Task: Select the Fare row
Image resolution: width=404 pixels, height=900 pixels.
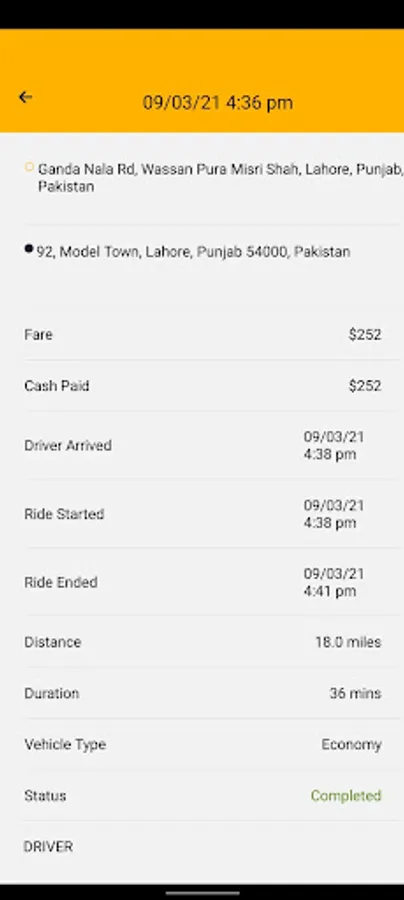Action: pyautogui.click(x=202, y=335)
